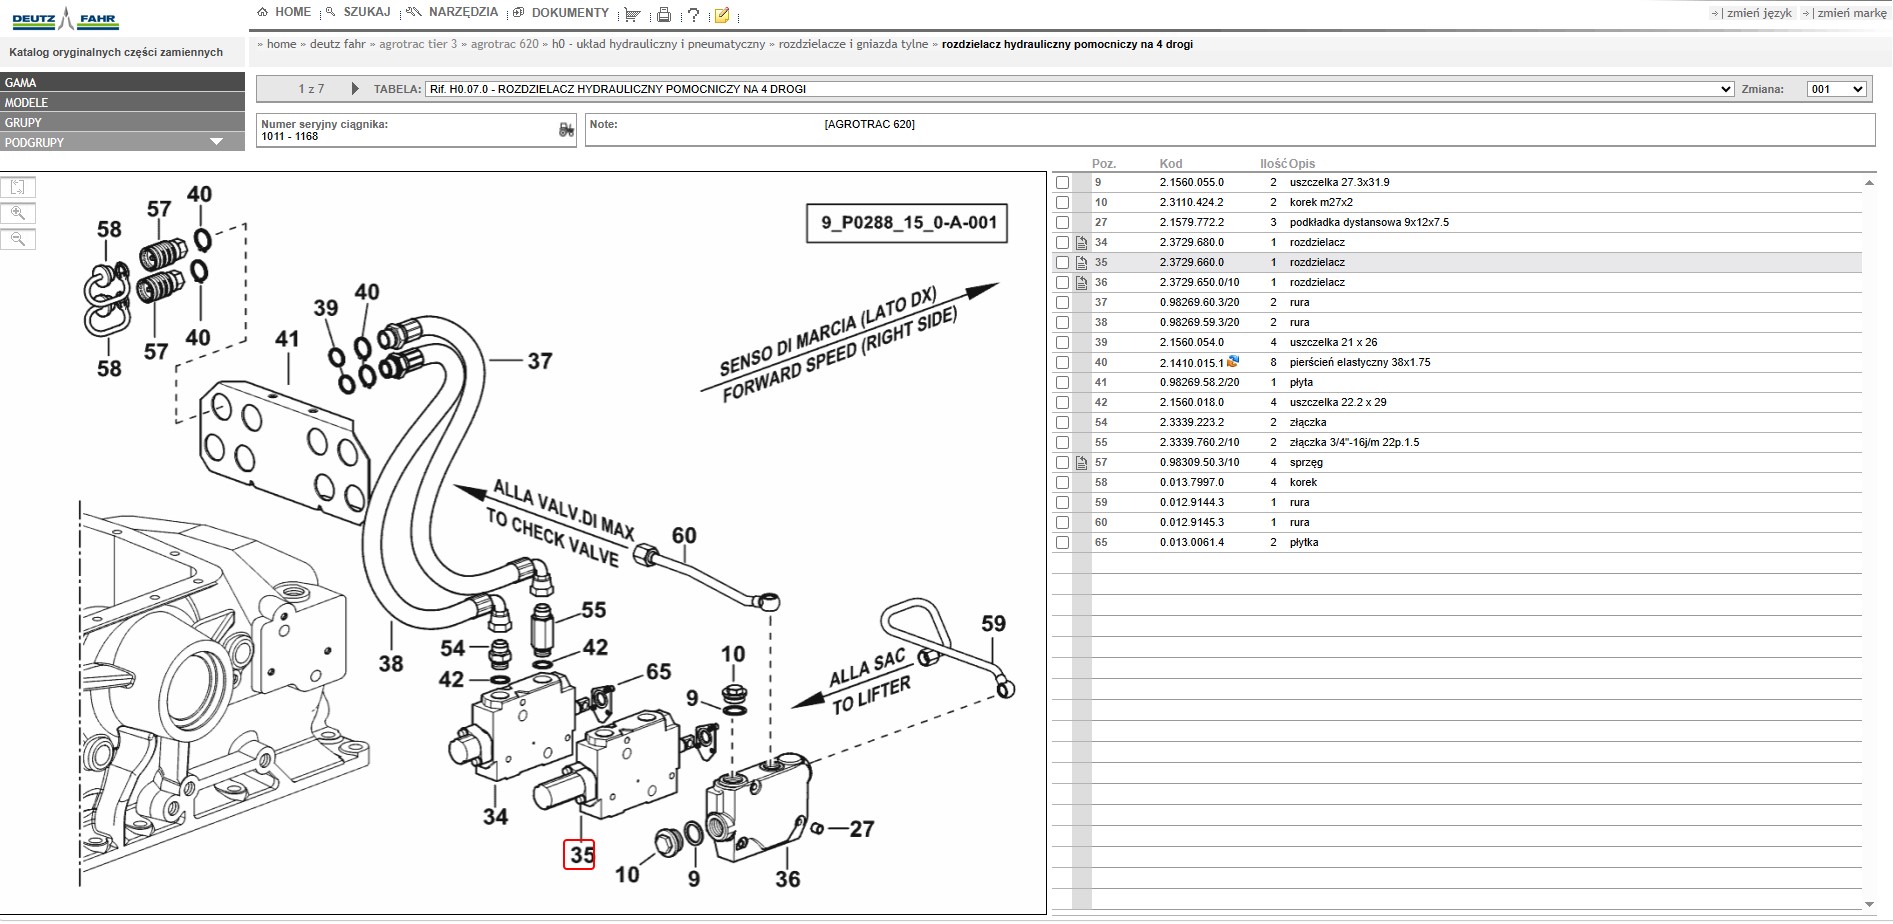The image size is (1893, 924).
Task: Open the yellow notes icon
Action: click(722, 15)
